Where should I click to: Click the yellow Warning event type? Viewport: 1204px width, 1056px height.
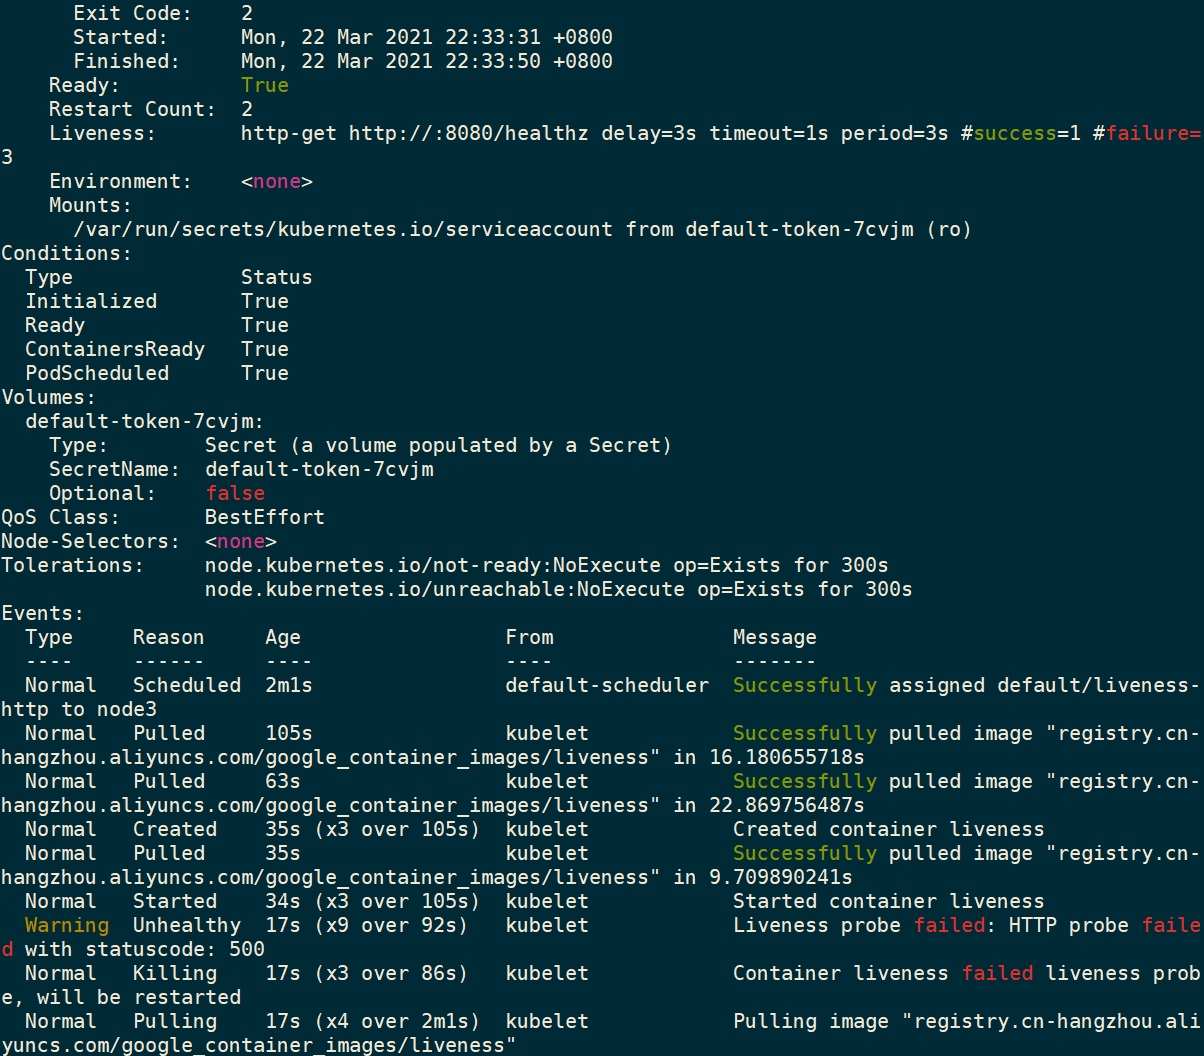(66, 925)
